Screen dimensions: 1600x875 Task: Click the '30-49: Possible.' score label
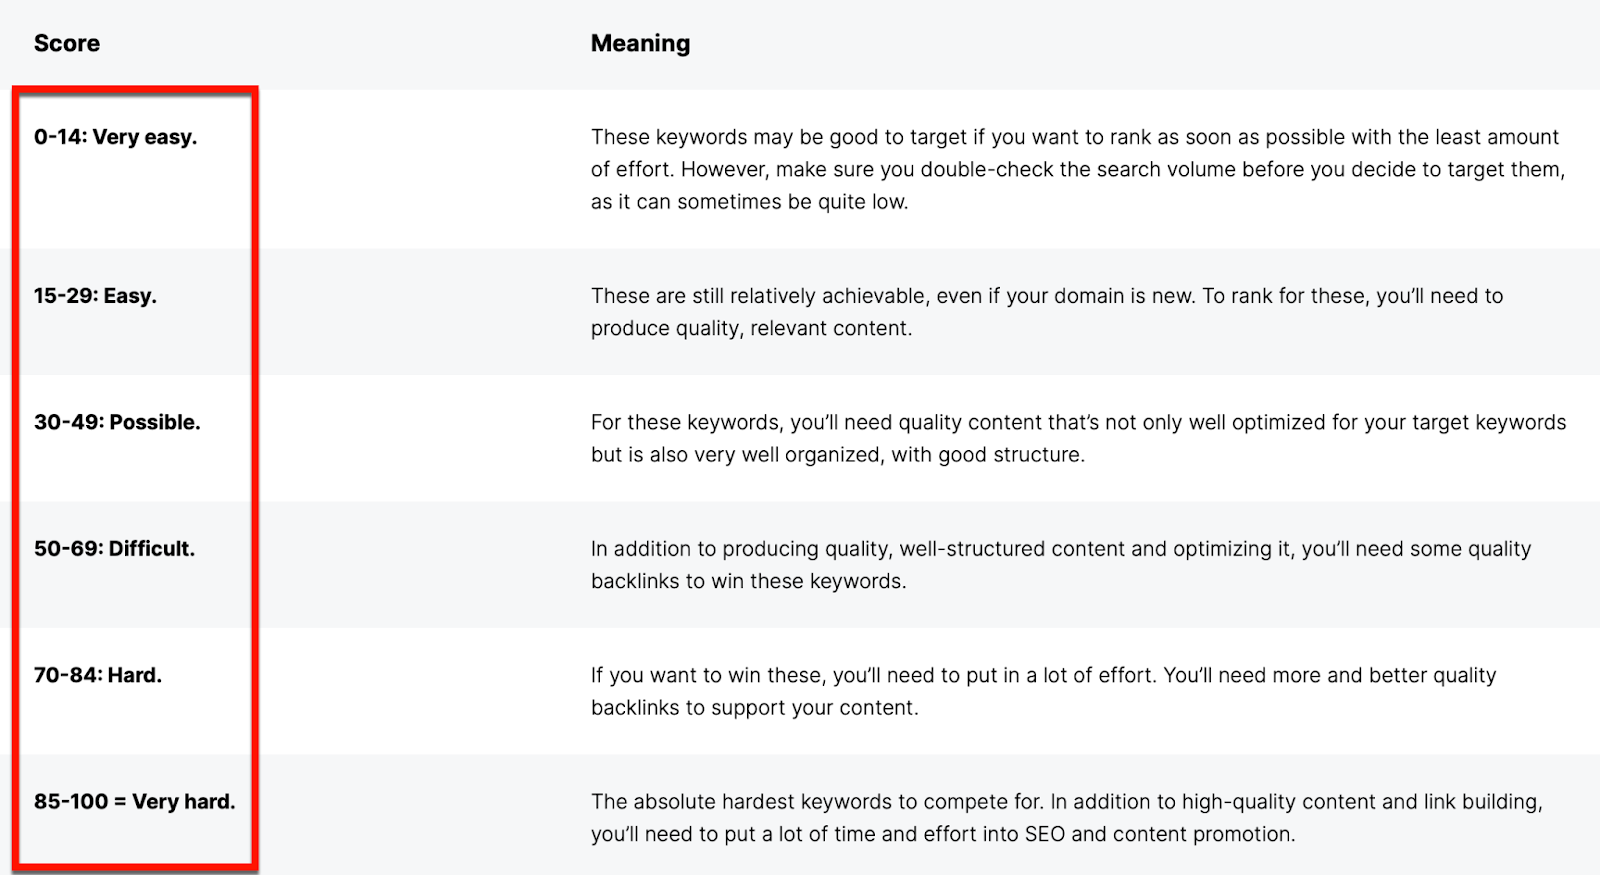(117, 422)
